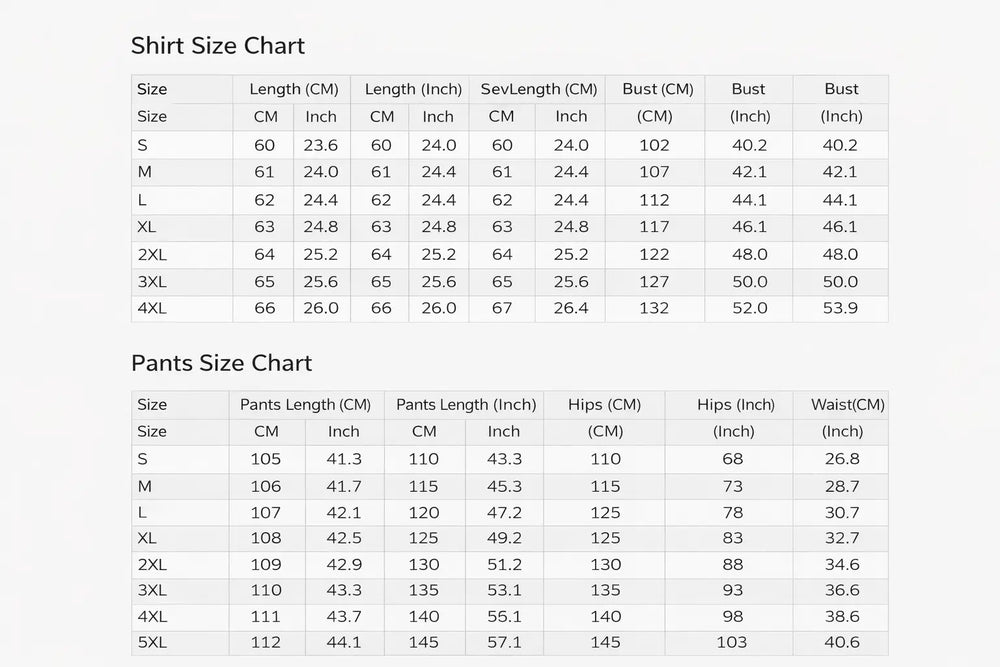The image size is (1000, 667).
Task: Click the Shirt Size Chart heading
Action: pos(218,46)
